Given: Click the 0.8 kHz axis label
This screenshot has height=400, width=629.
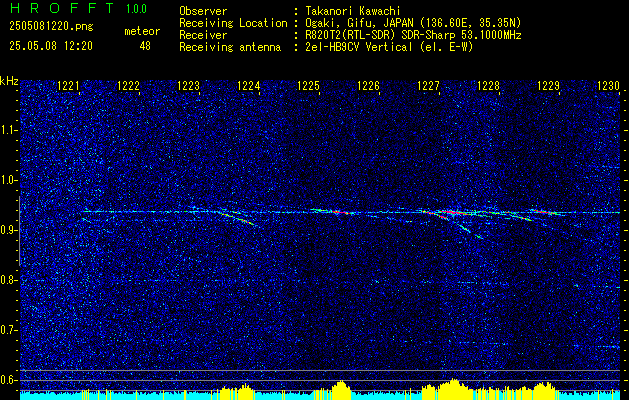Looking at the screenshot, I should tap(8, 280).
